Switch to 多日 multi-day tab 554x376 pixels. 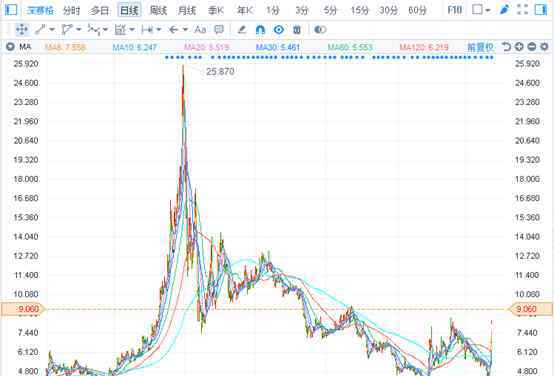tap(99, 11)
